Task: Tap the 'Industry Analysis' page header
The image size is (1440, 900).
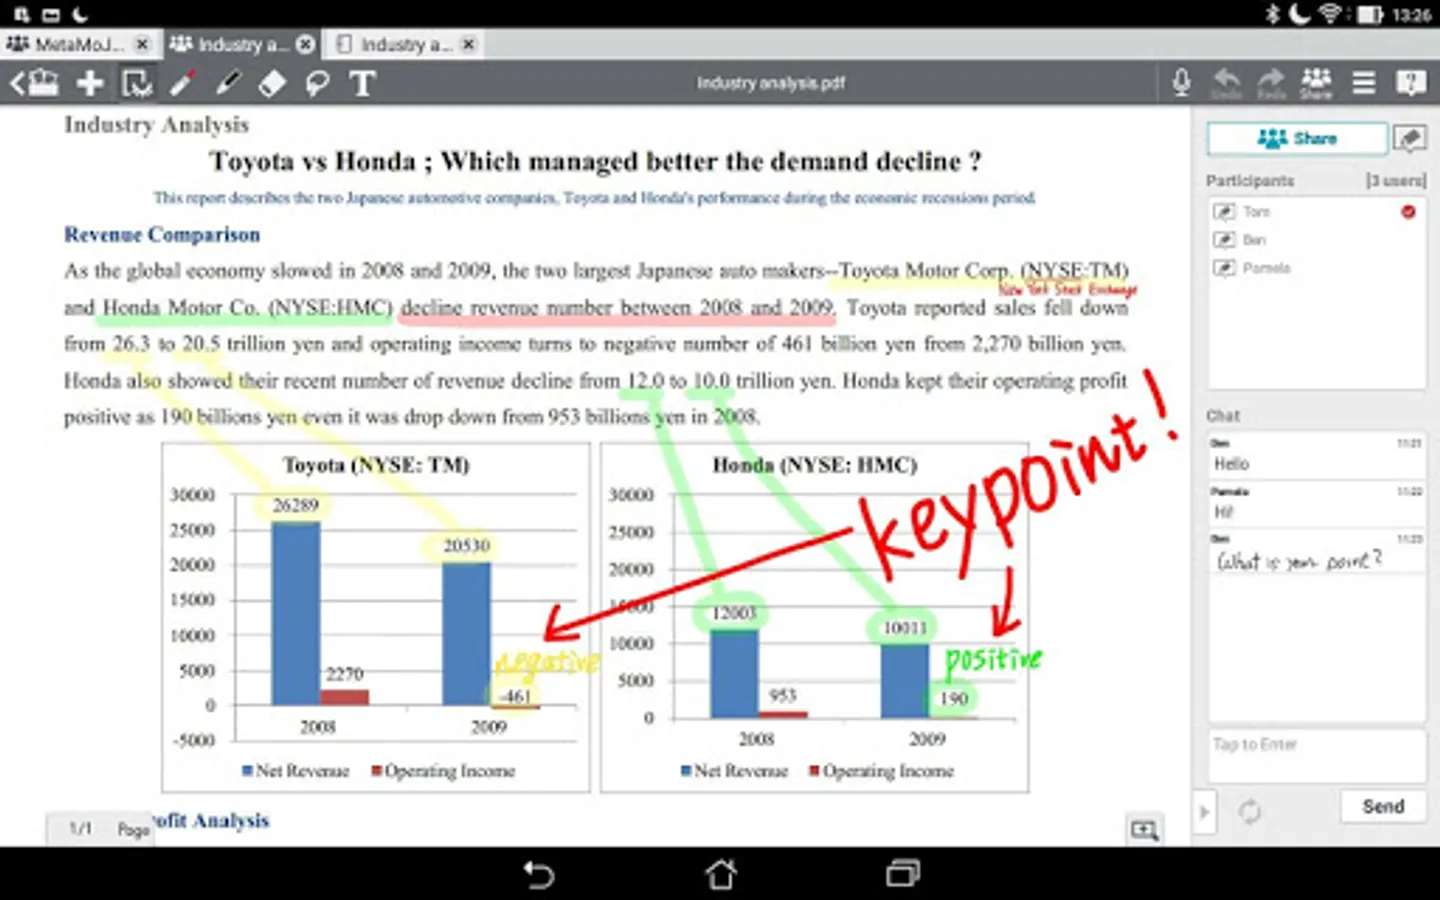Action: (x=156, y=125)
